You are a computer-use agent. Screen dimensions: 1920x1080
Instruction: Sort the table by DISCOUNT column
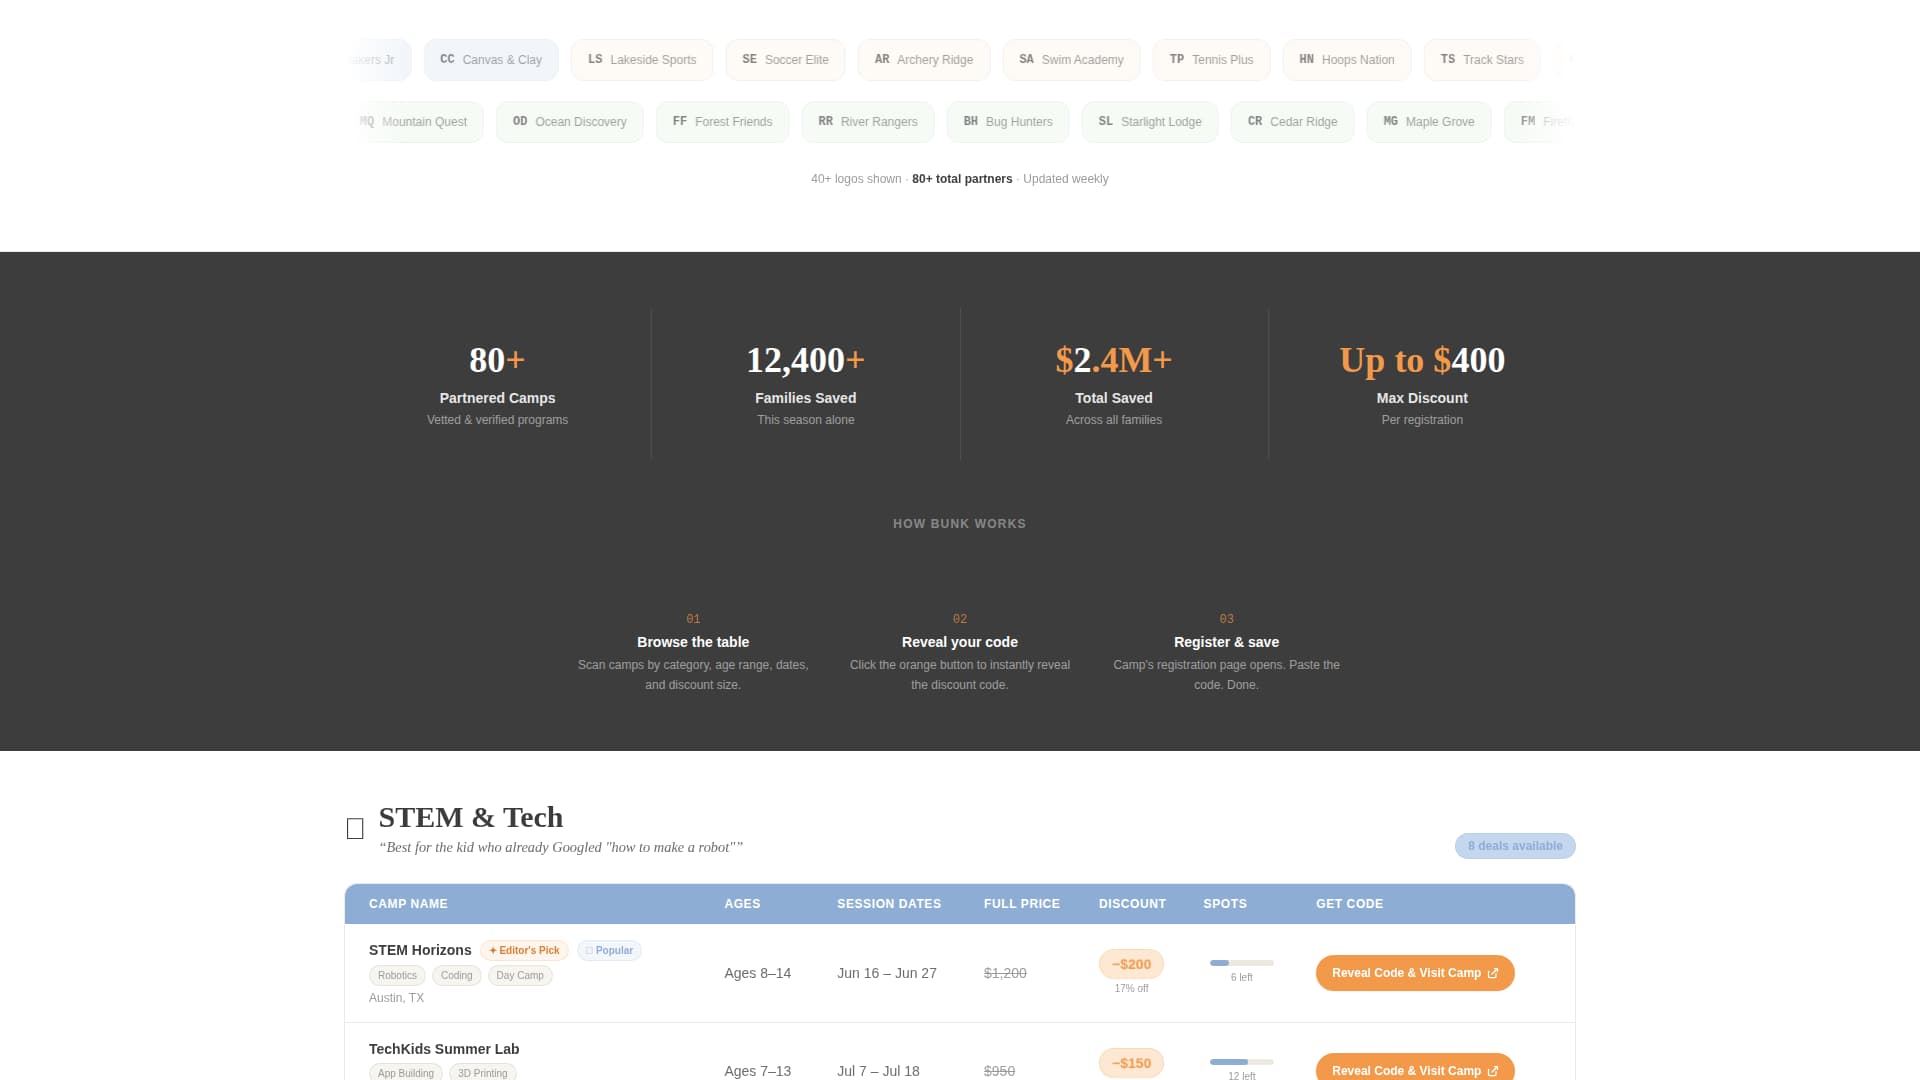[1131, 903]
